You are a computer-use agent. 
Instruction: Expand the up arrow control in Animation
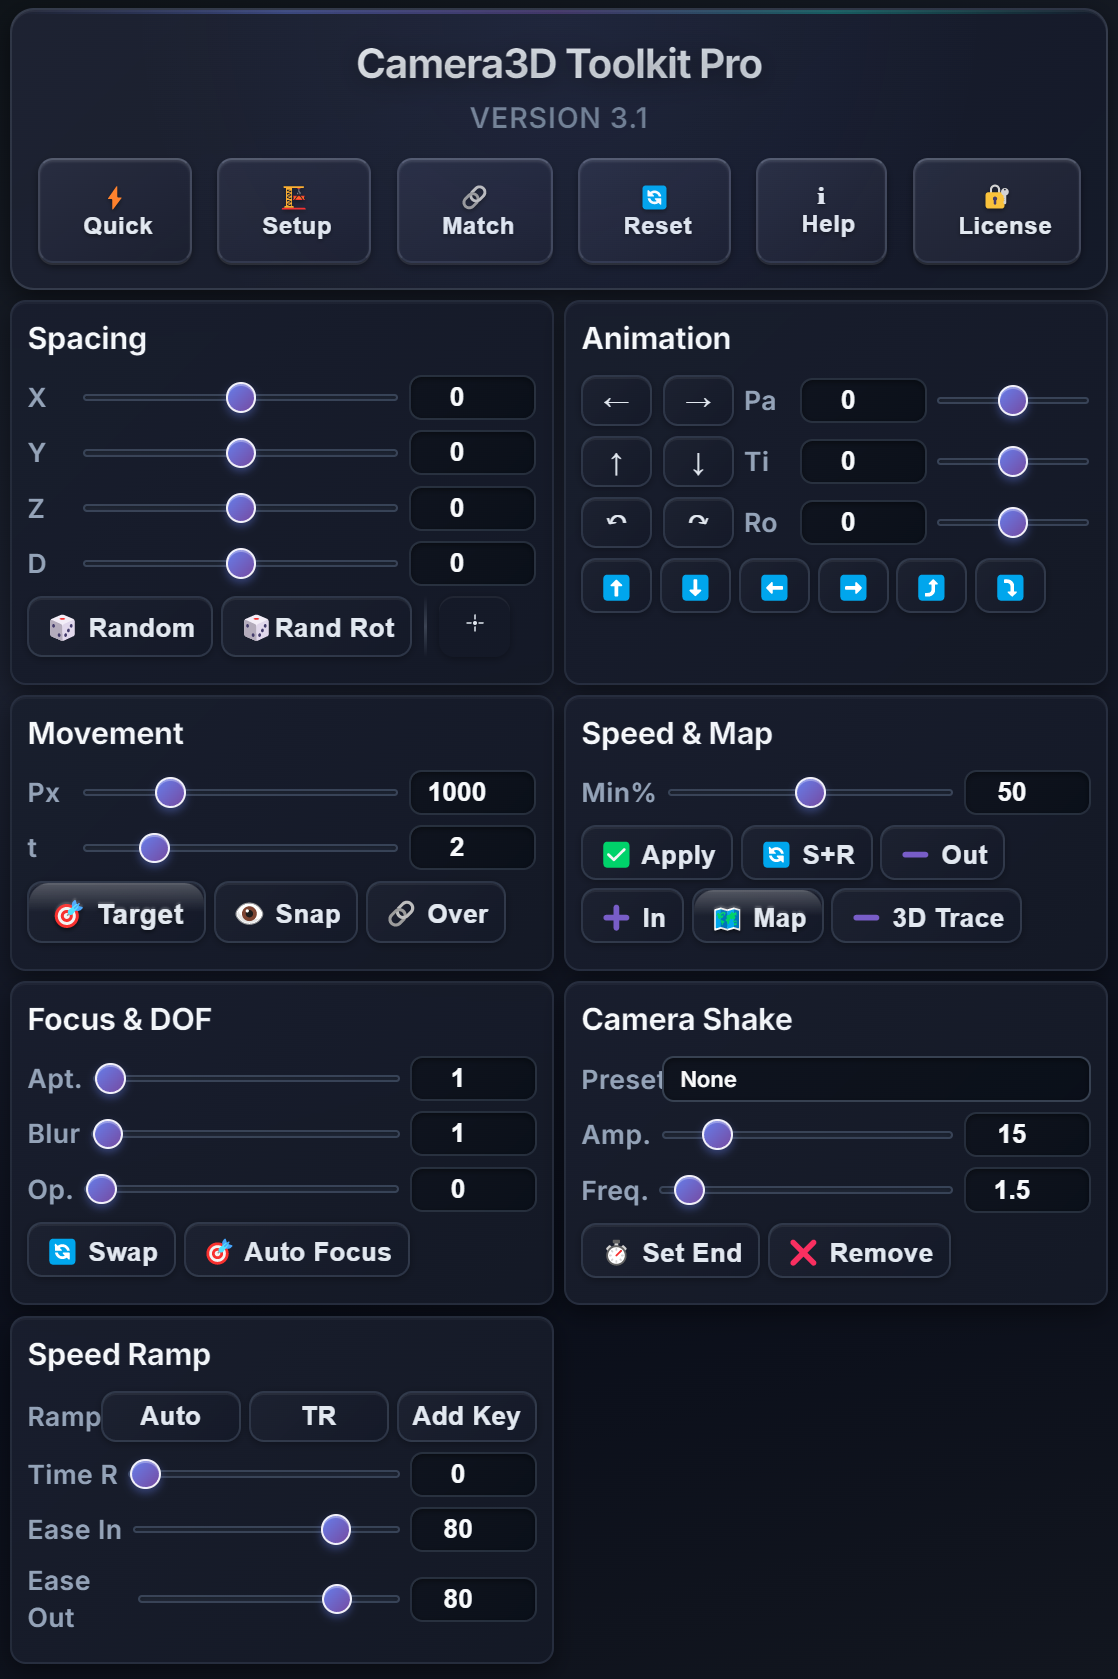tap(616, 462)
